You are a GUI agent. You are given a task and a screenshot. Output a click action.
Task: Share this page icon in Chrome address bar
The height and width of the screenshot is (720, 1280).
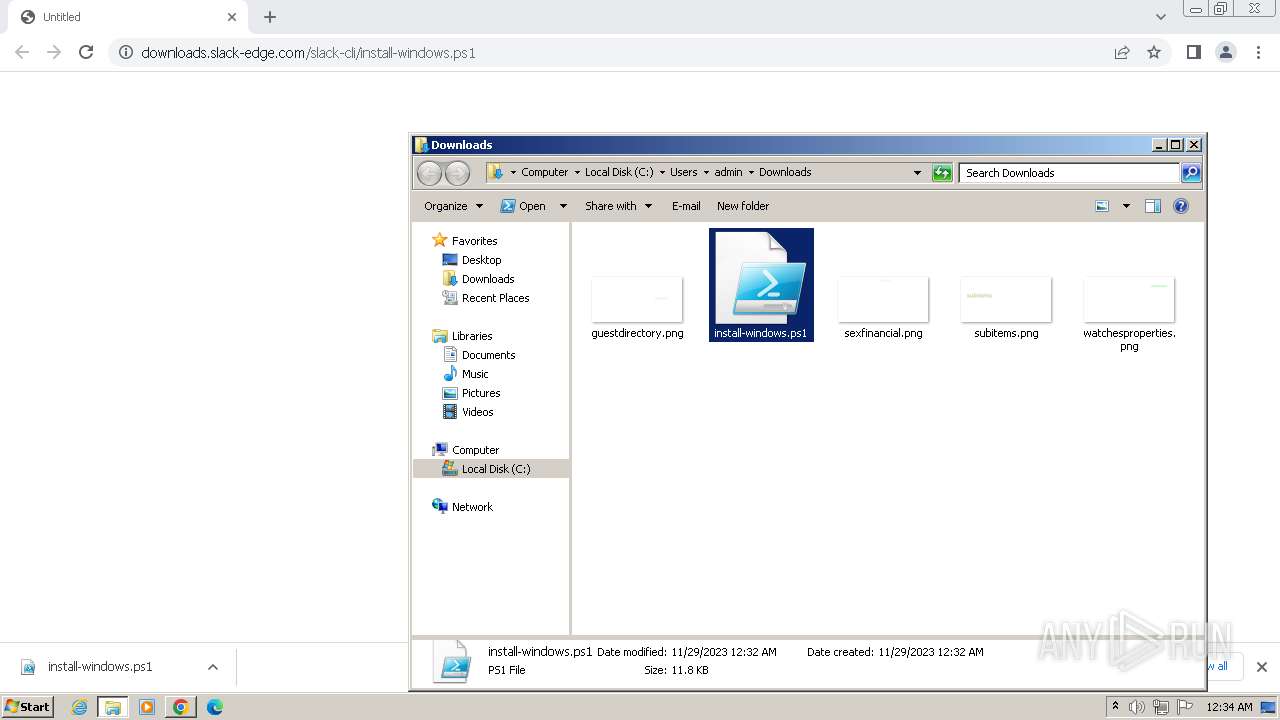pos(1122,52)
